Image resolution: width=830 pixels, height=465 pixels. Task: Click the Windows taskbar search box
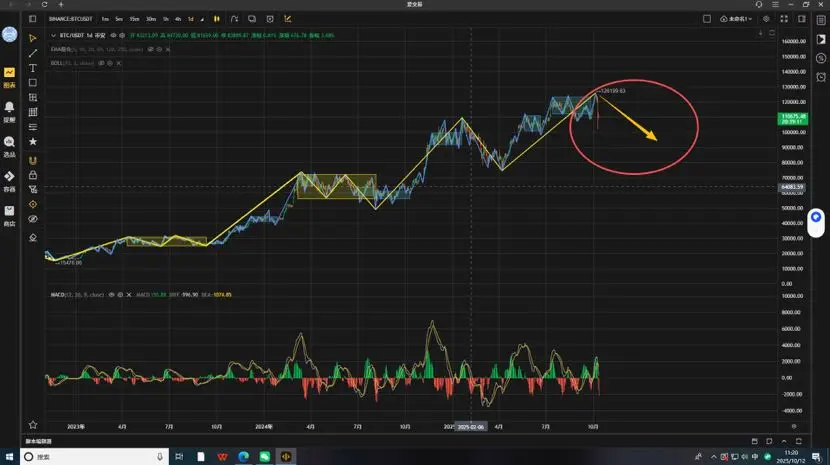(95, 457)
